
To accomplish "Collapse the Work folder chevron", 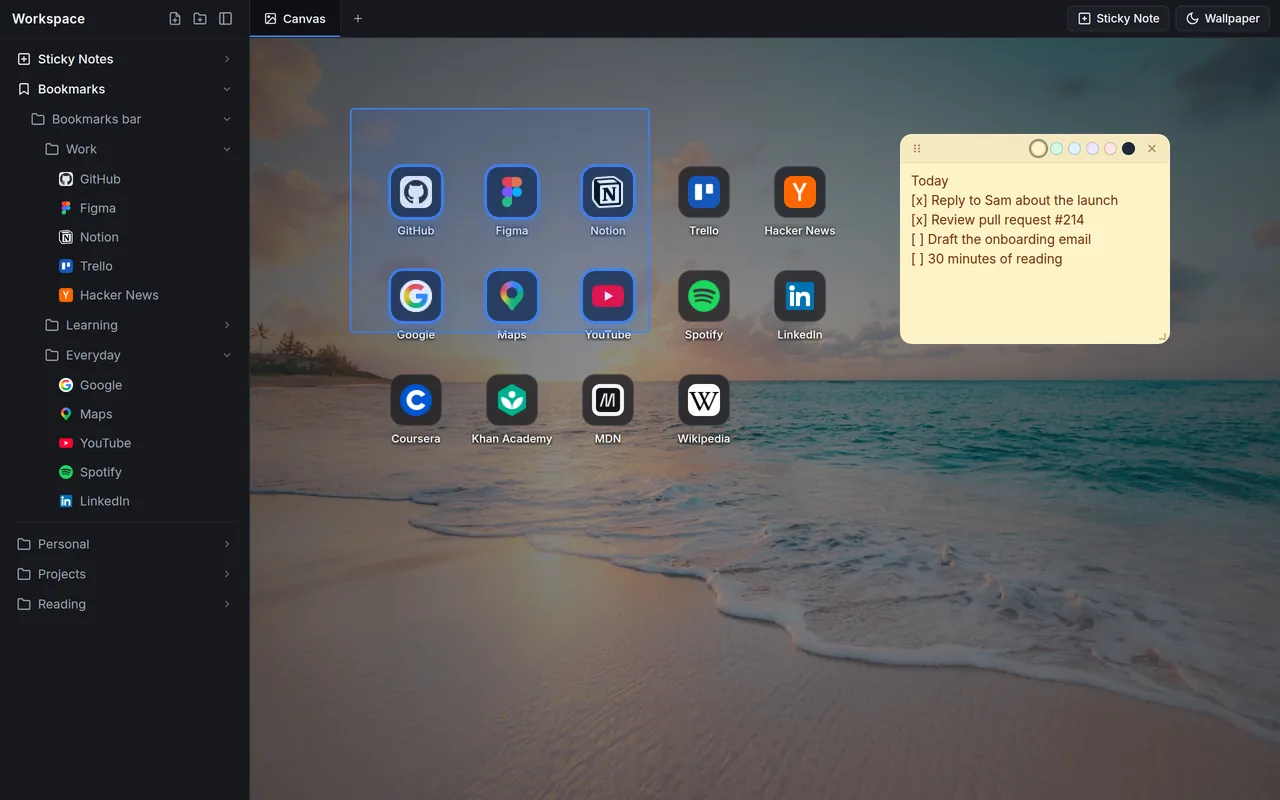I will pyautogui.click(x=227, y=149).
